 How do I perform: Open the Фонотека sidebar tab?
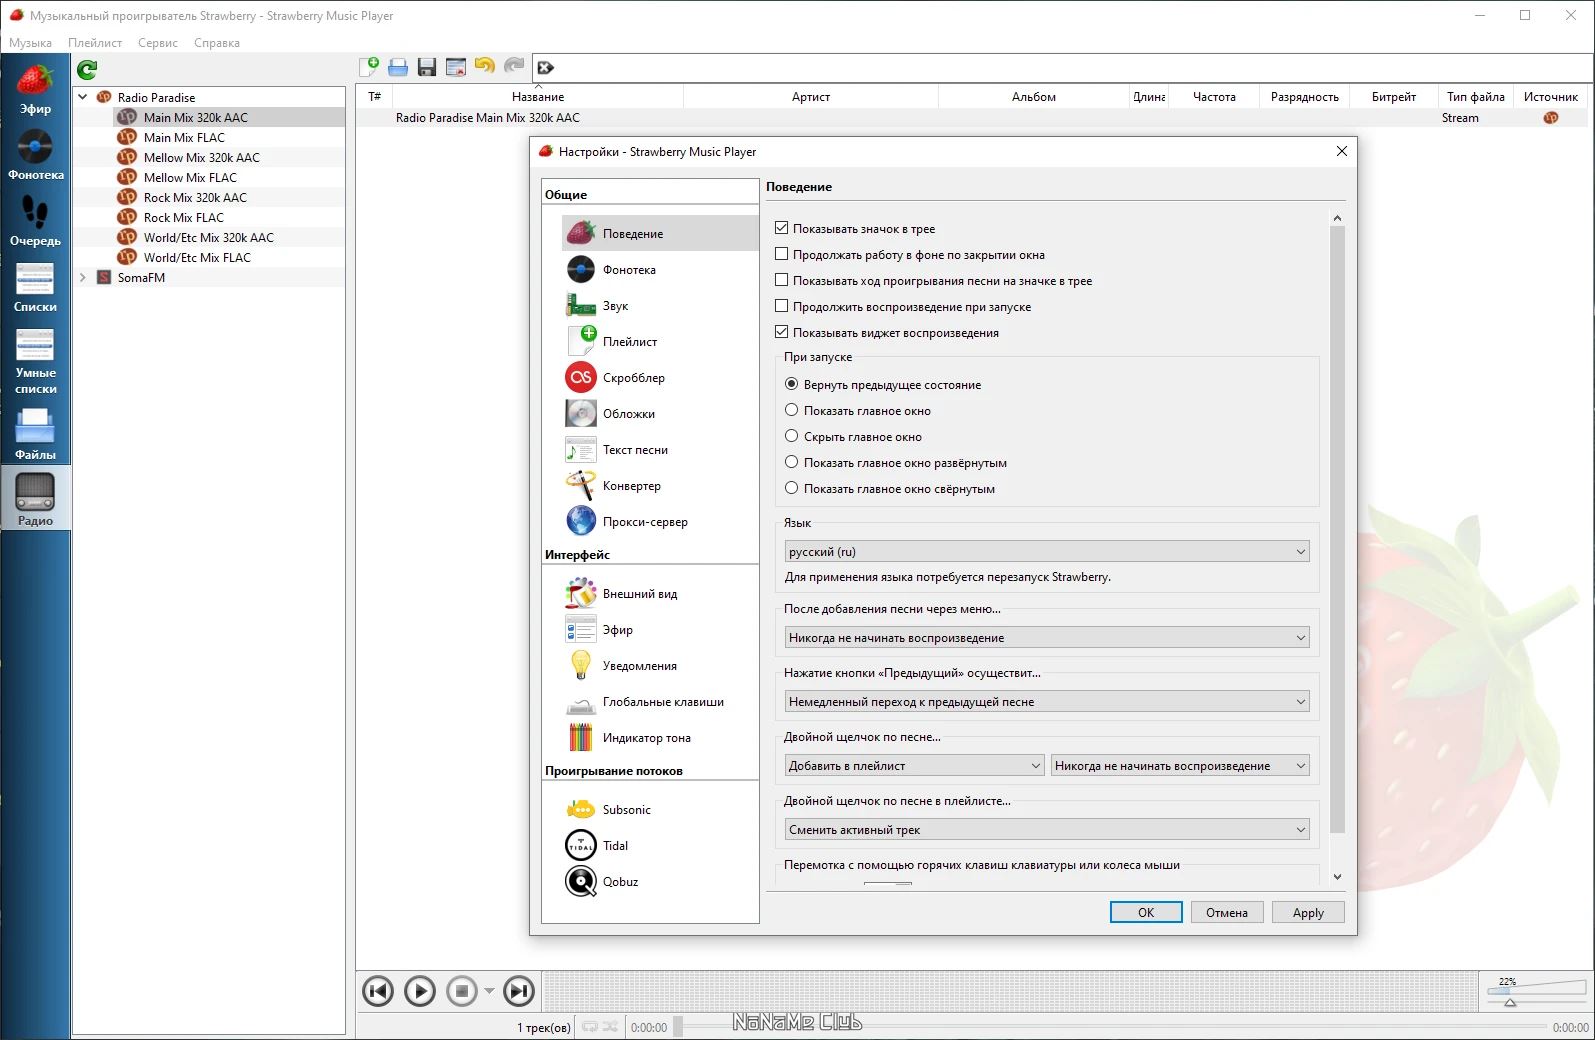coord(35,156)
